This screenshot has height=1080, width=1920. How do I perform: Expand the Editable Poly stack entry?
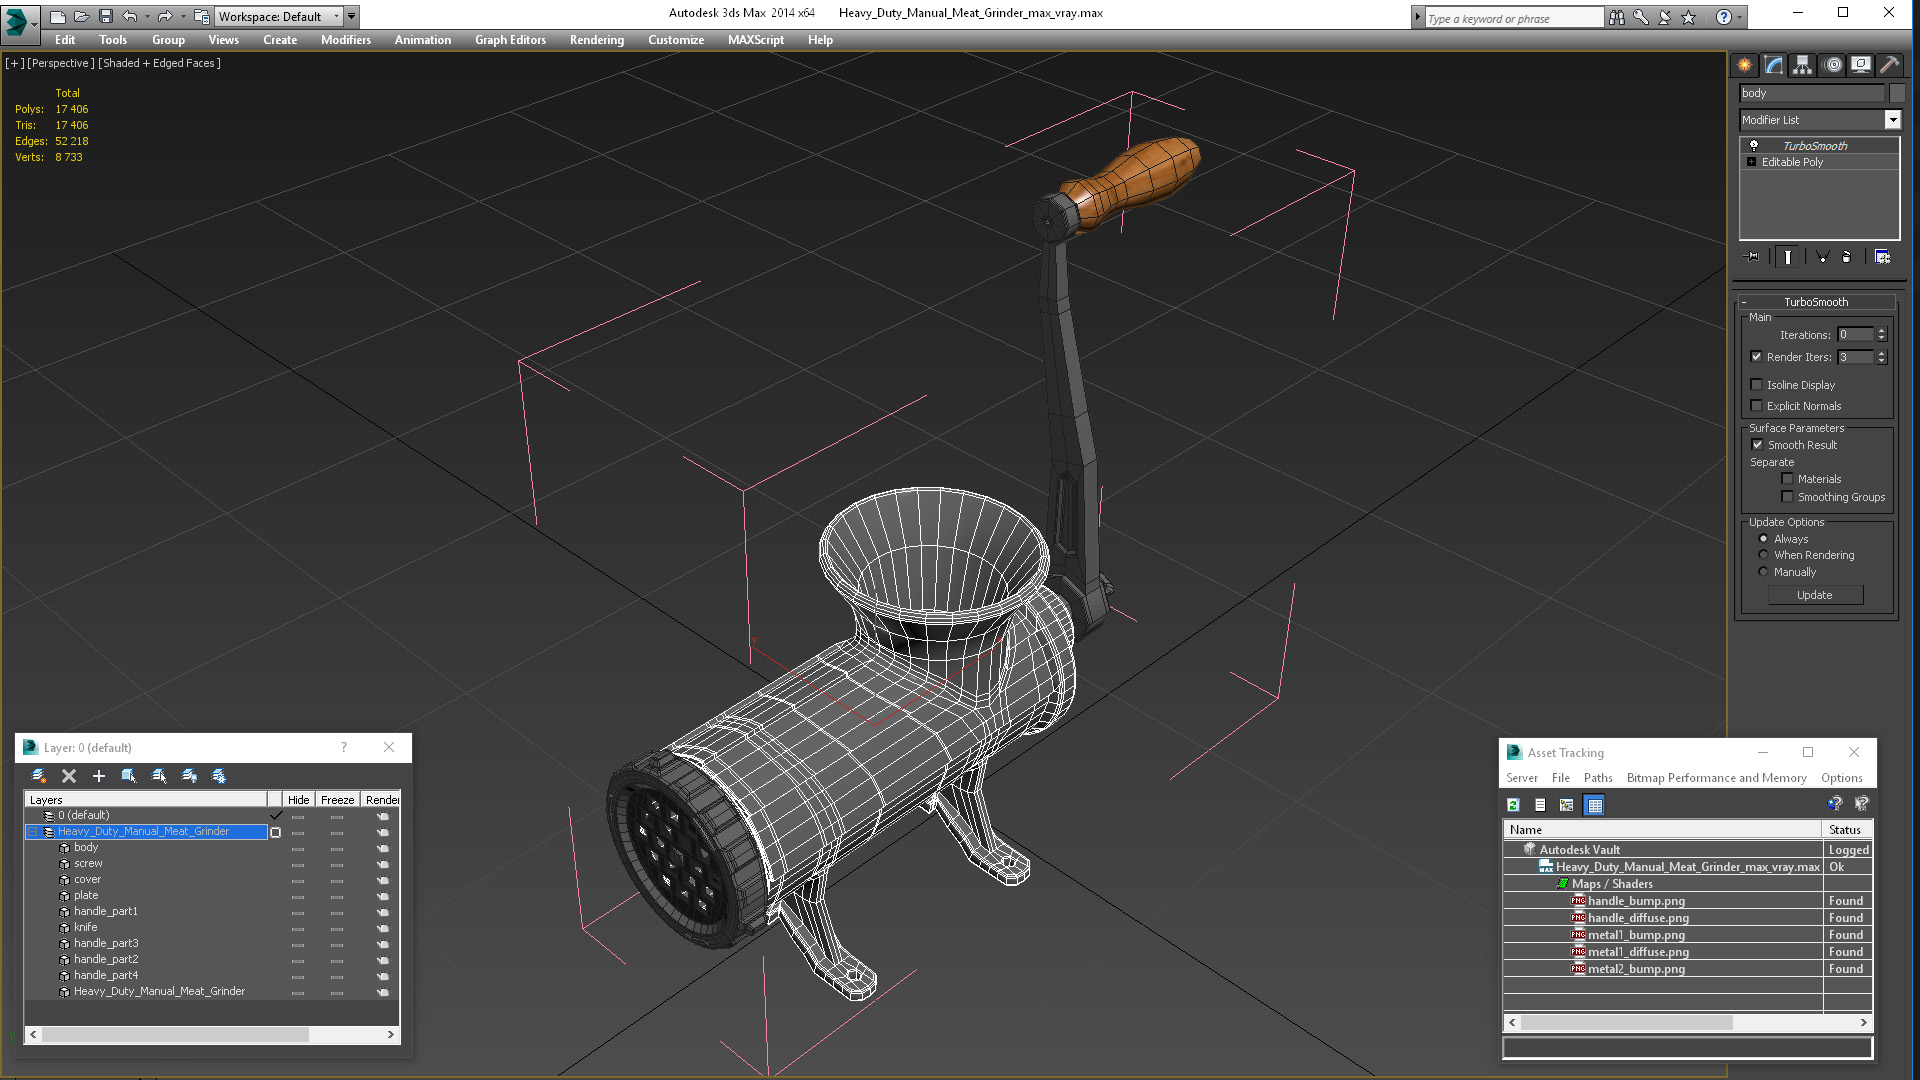coord(1751,162)
